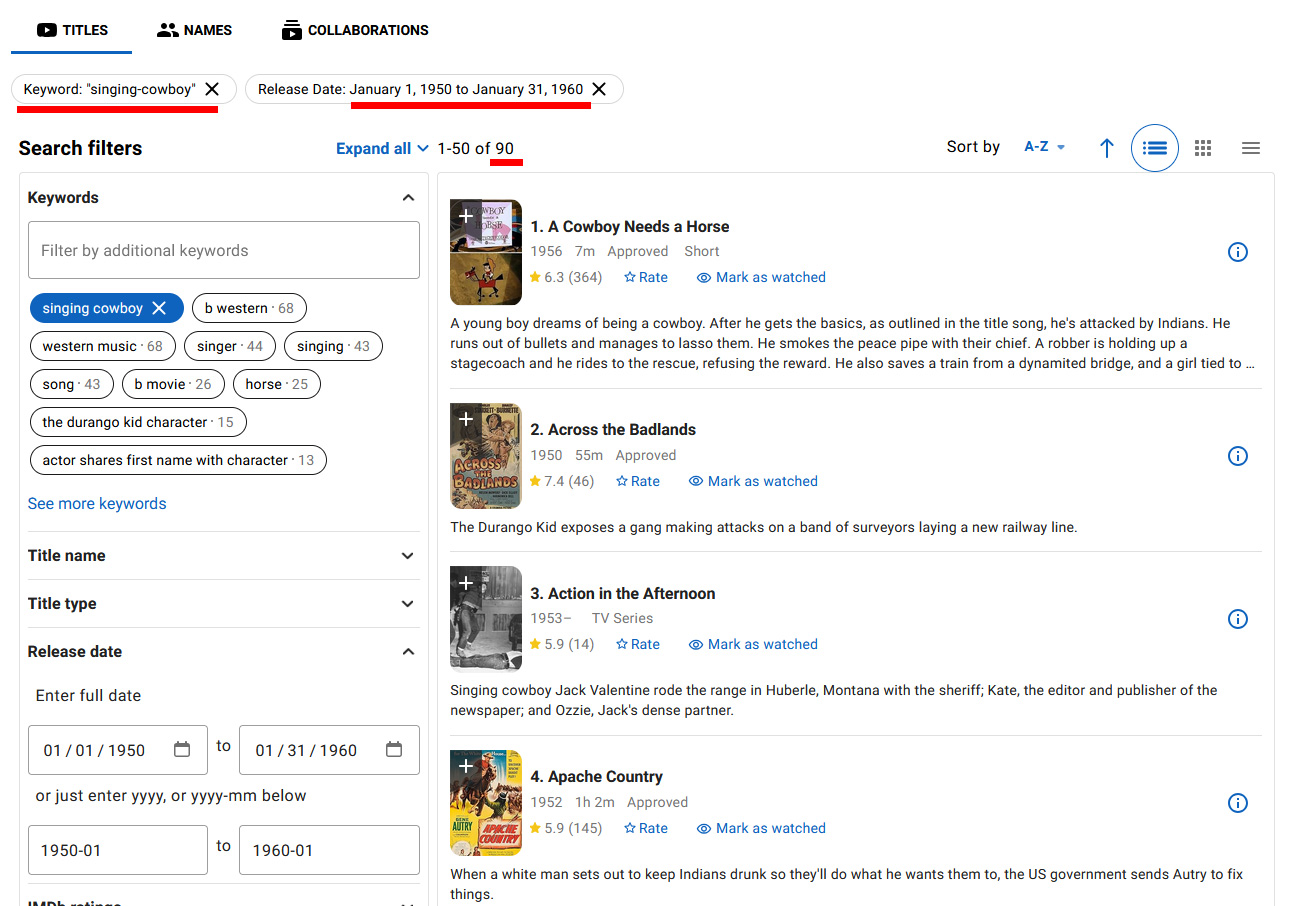The width and height of the screenshot is (1293, 906).
Task: Switch to detailed list view
Action: (x=1155, y=148)
